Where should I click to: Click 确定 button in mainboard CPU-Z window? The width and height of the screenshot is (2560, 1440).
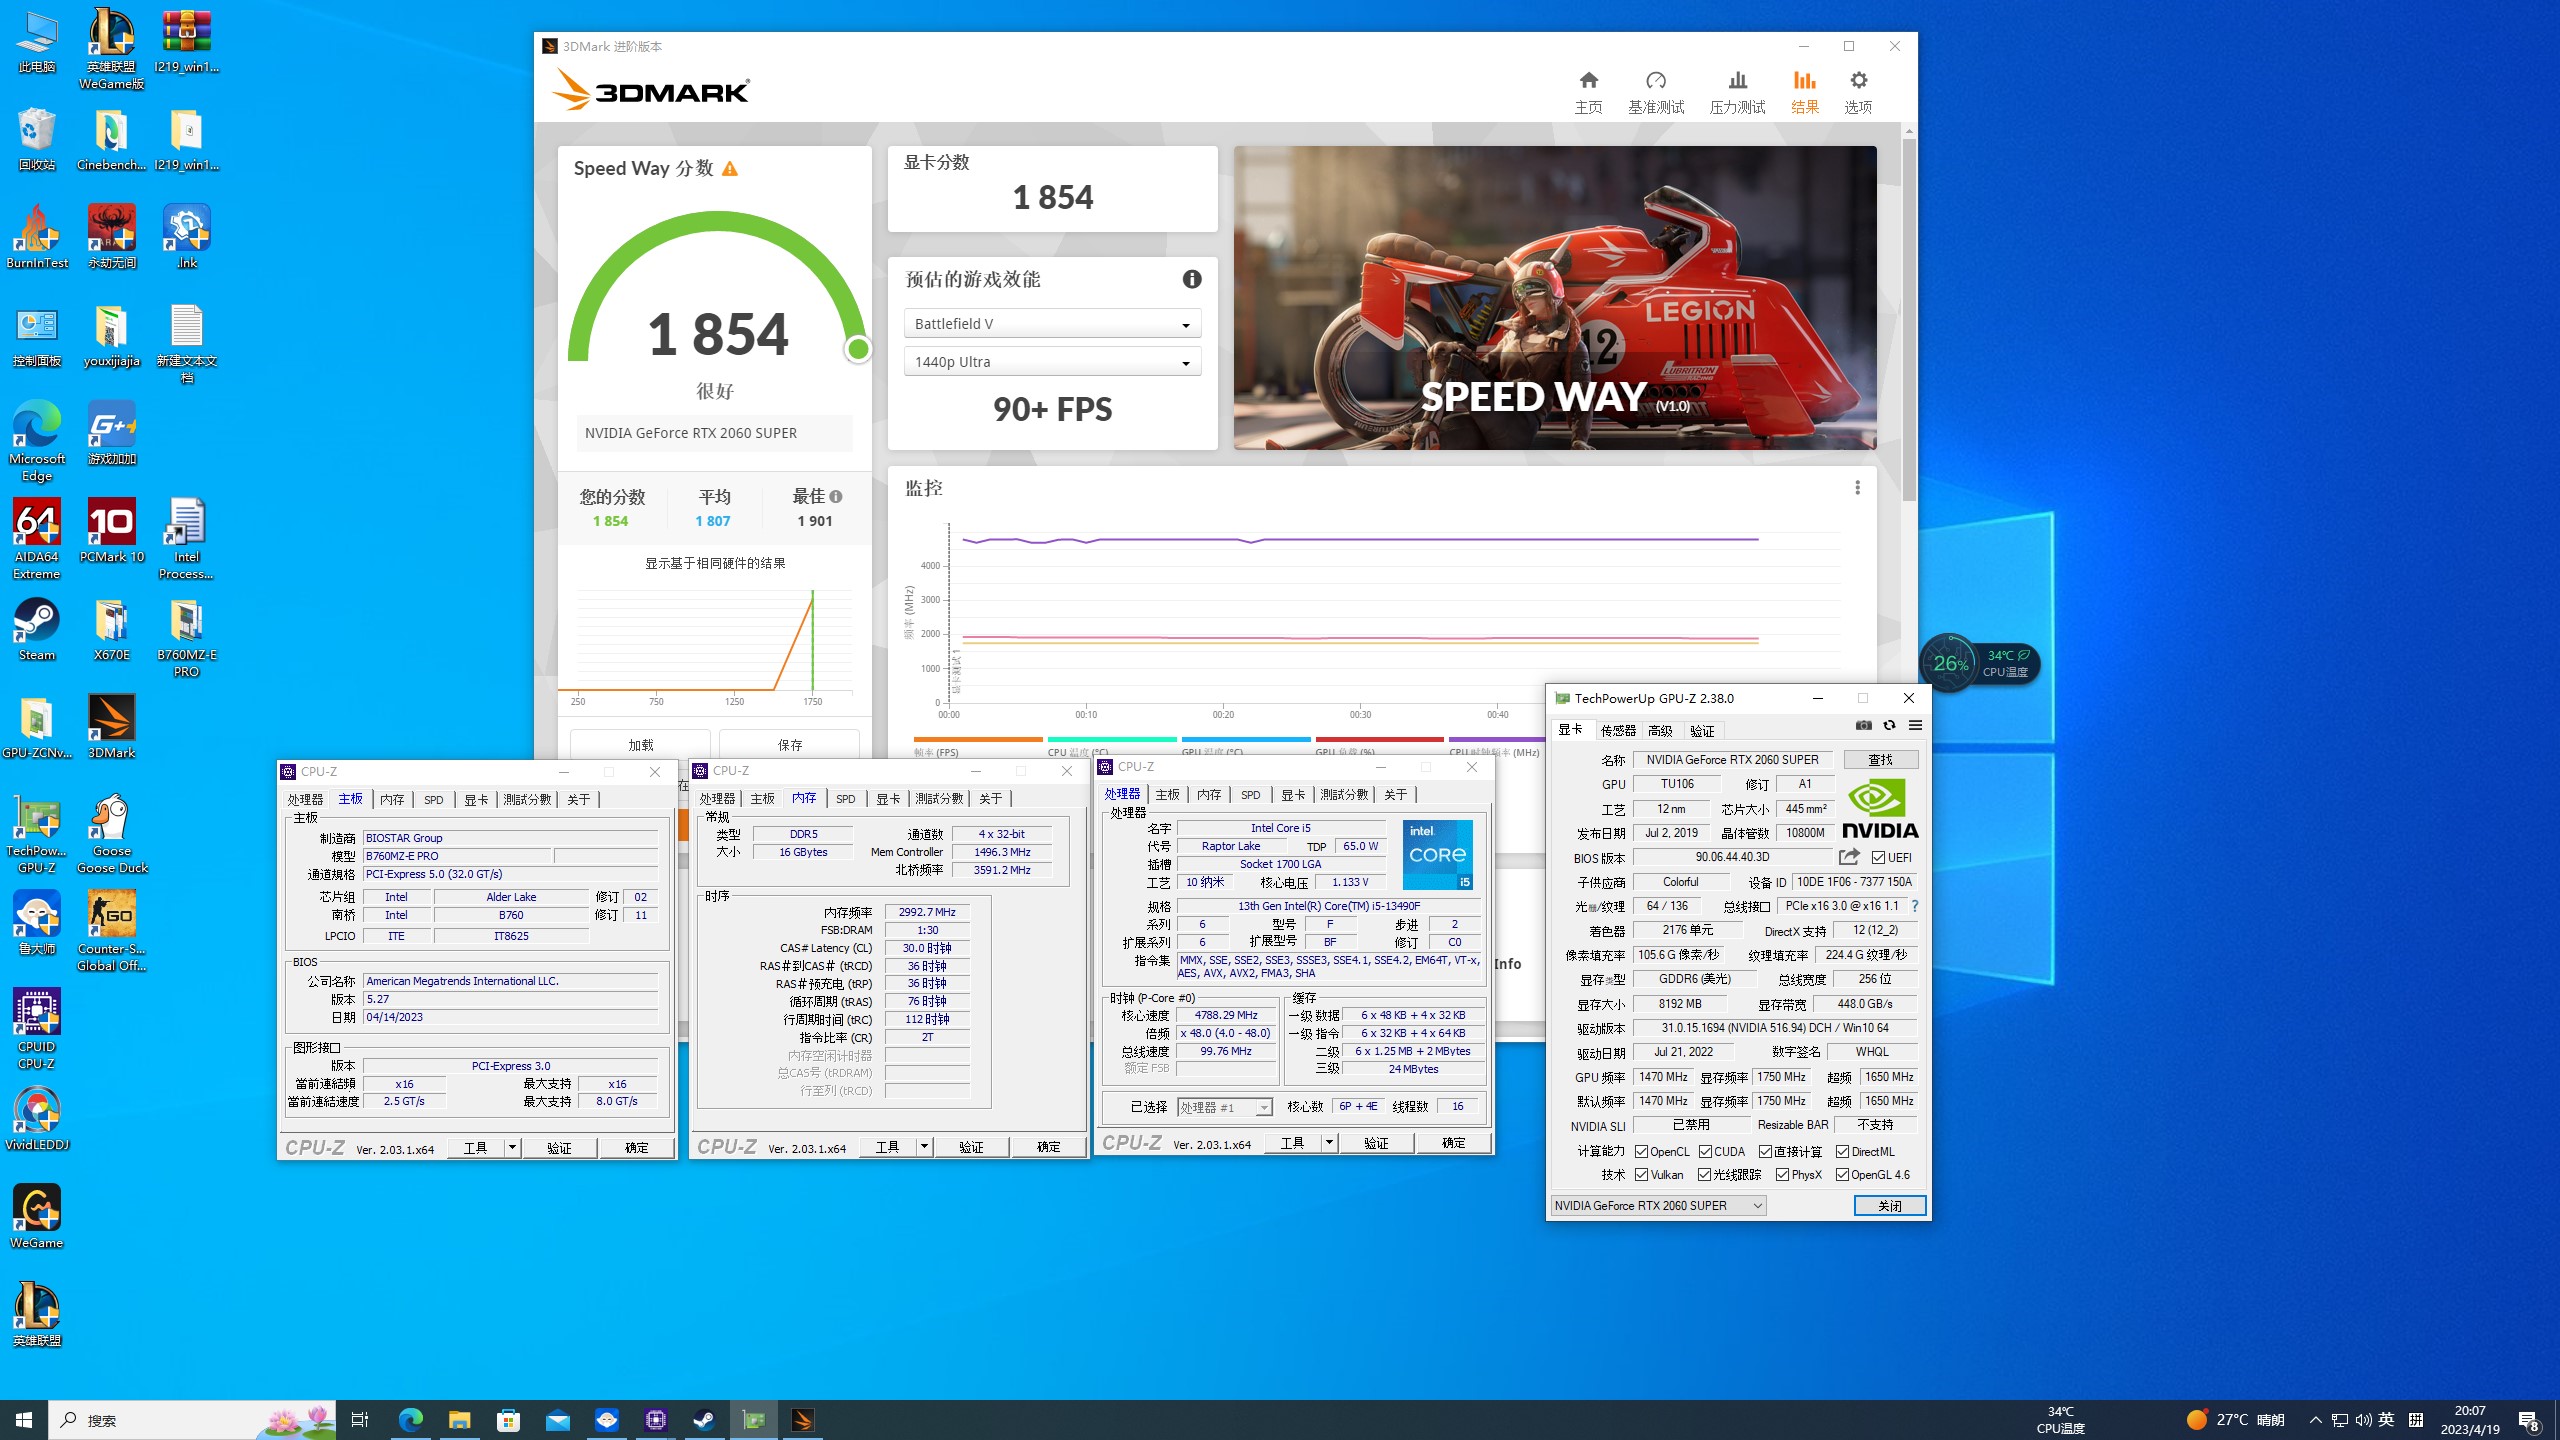(636, 1148)
